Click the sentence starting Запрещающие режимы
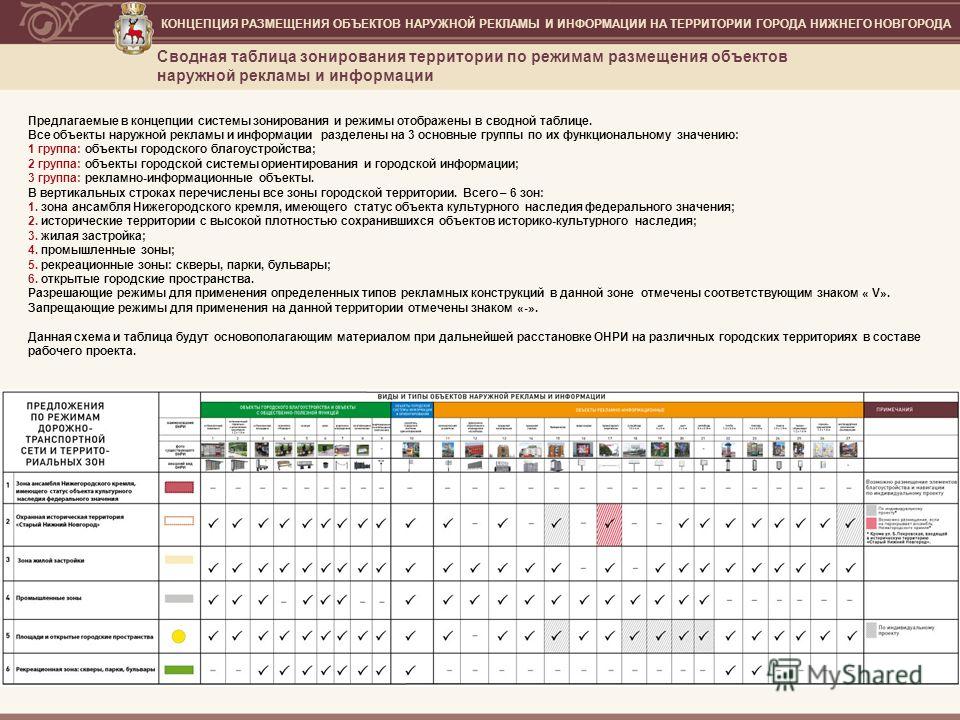The height and width of the screenshot is (720, 960). click(x=283, y=308)
